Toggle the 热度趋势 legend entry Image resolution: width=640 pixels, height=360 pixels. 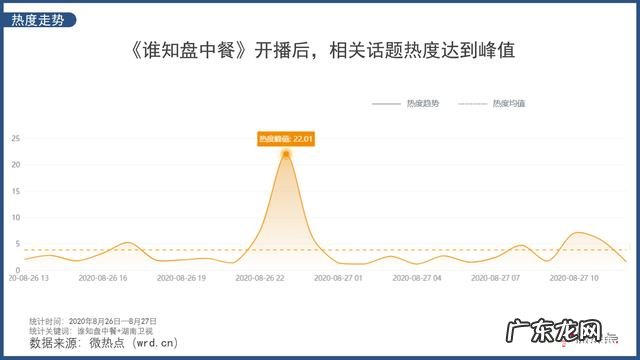(x=405, y=103)
